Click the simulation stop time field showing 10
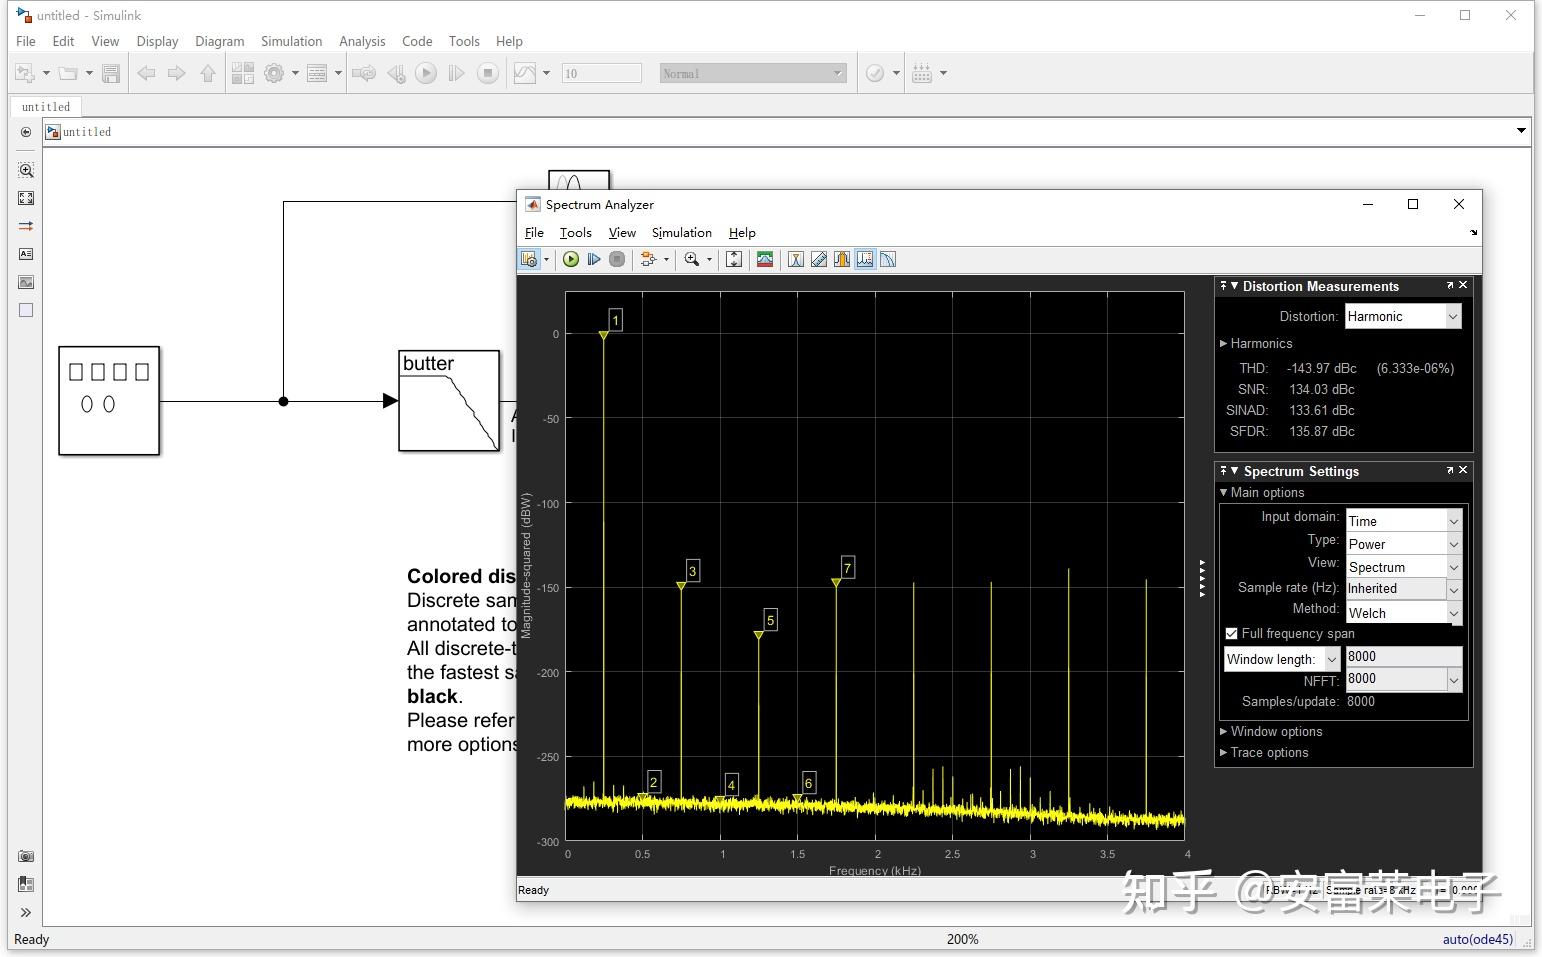The height and width of the screenshot is (957, 1542). (x=601, y=72)
